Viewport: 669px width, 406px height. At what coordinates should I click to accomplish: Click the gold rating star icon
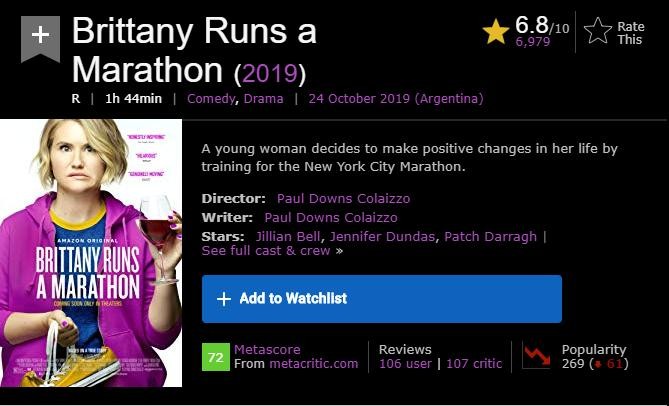click(x=496, y=32)
